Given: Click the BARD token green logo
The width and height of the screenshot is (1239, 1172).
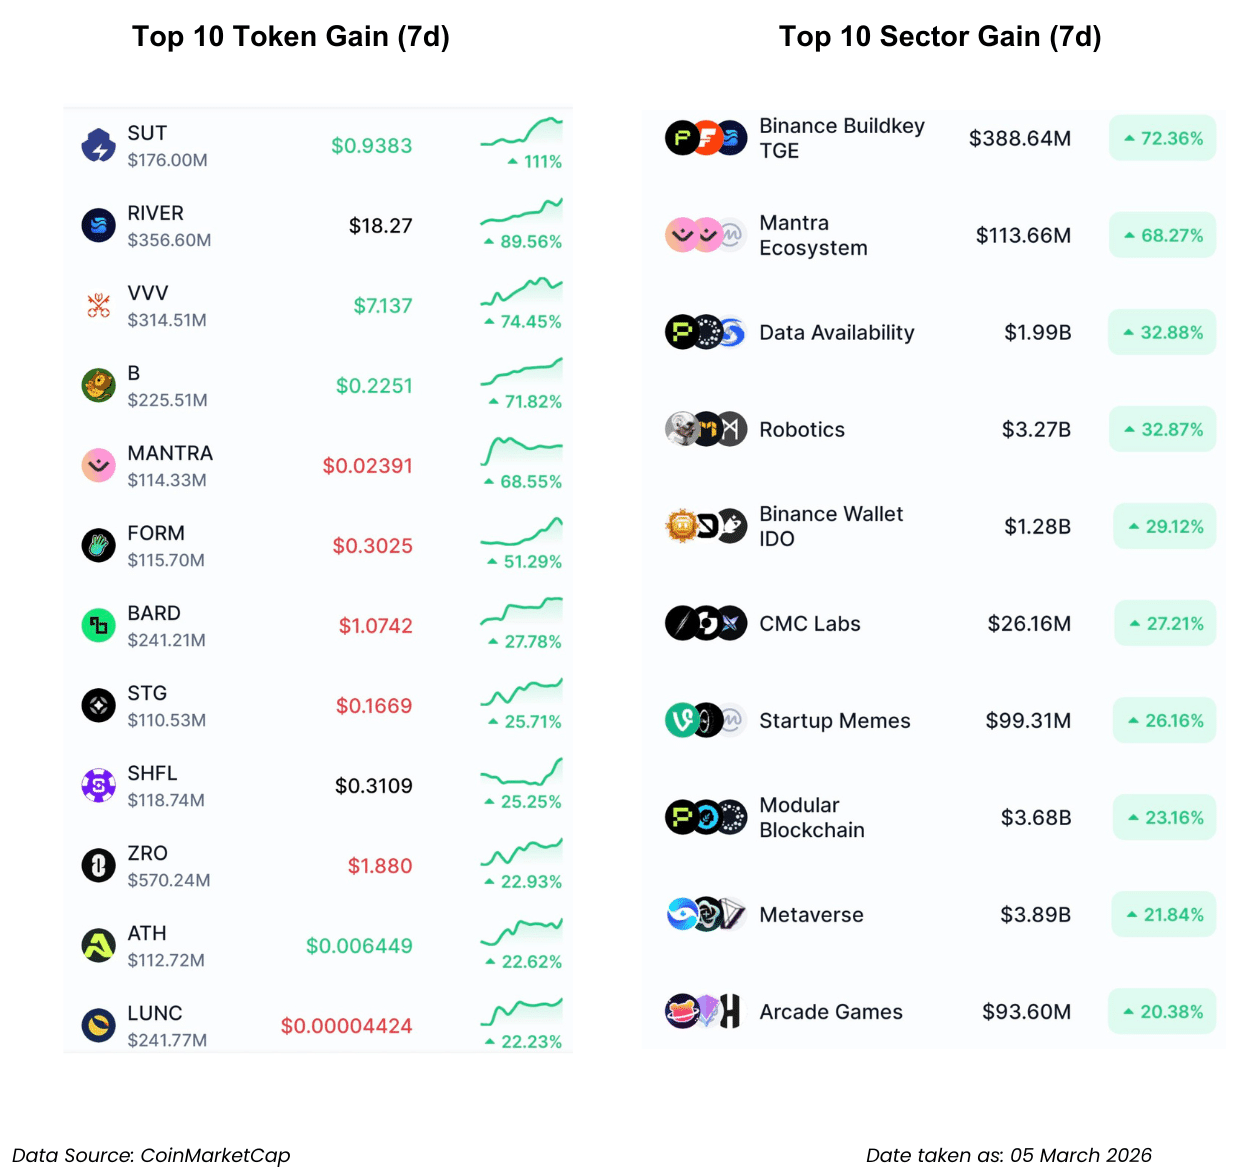Looking at the screenshot, I should [x=98, y=626].
